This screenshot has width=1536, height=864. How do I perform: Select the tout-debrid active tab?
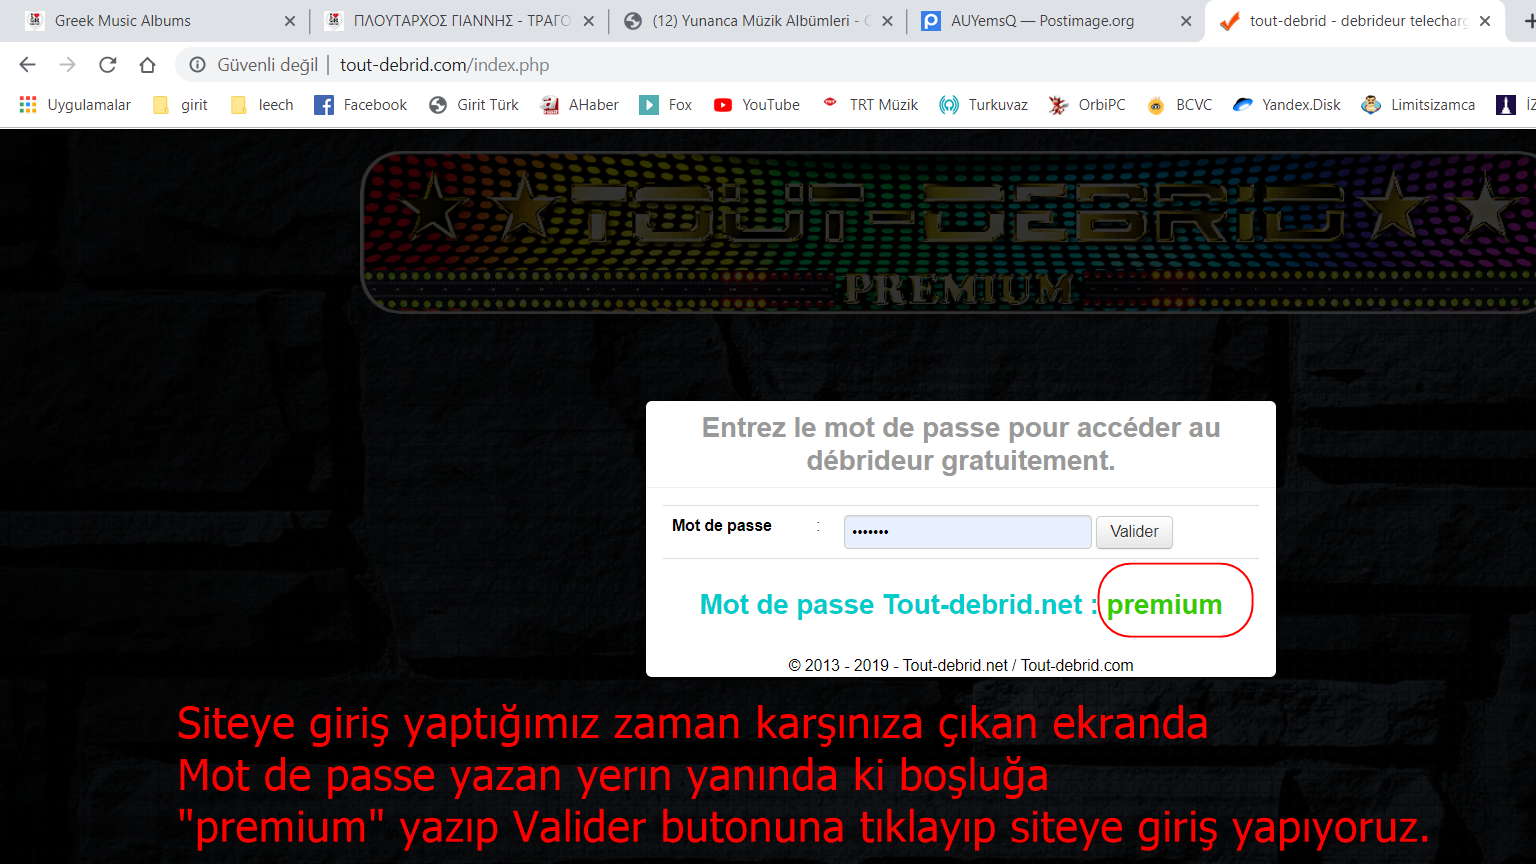click(x=1355, y=20)
